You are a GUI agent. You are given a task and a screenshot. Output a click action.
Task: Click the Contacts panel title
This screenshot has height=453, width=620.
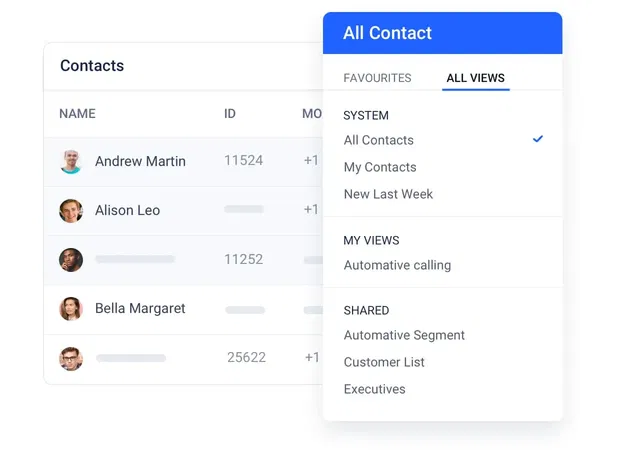92,66
